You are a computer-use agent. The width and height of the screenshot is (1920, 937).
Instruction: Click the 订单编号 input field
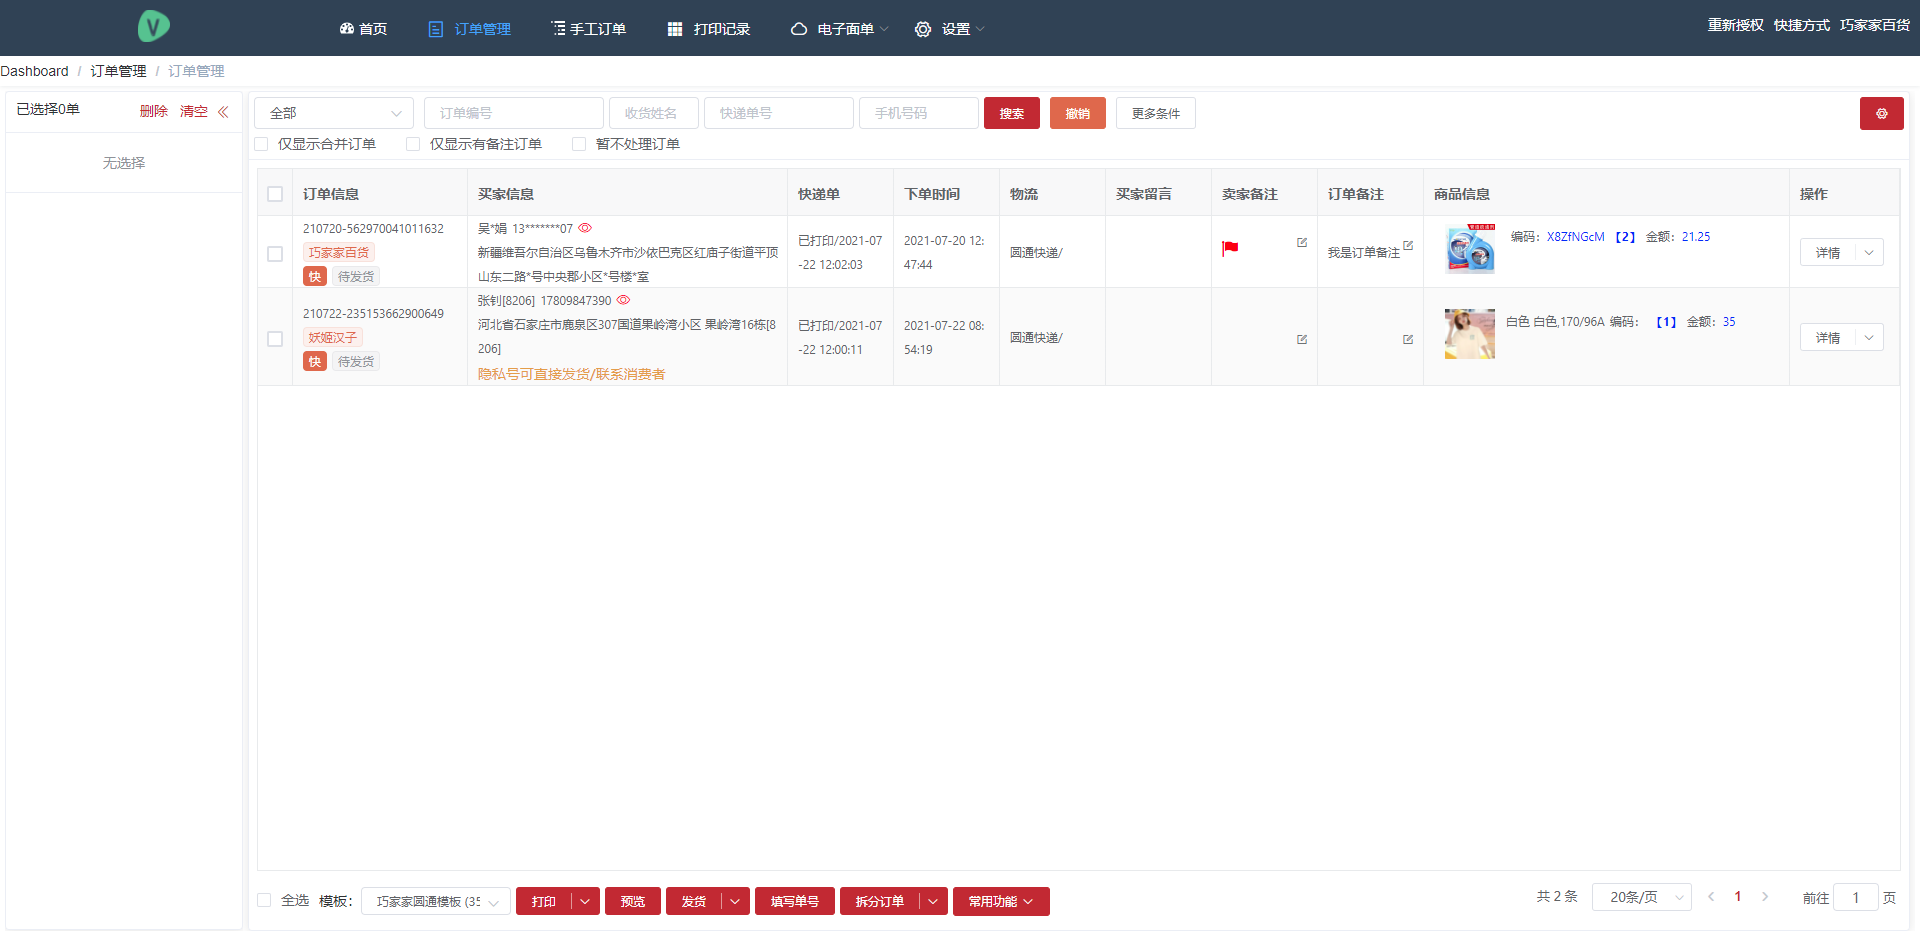[513, 113]
